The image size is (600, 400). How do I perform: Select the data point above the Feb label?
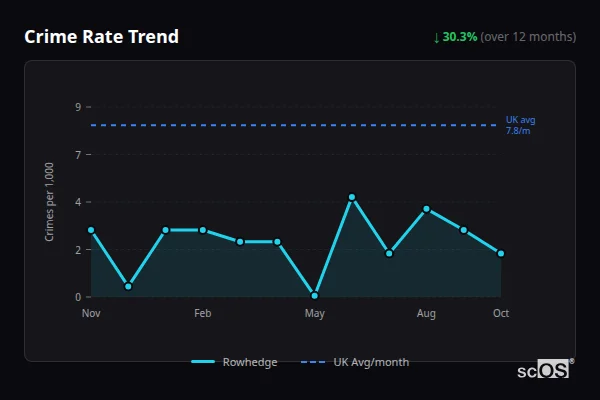click(x=203, y=230)
